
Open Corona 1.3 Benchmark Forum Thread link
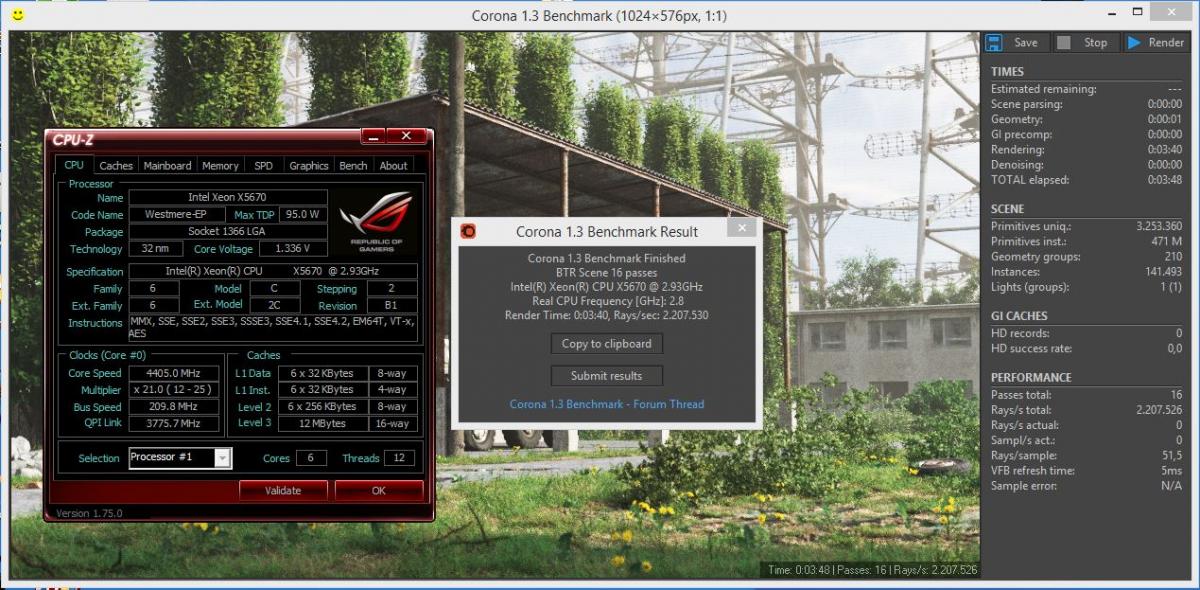pyautogui.click(x=606, y=404)
